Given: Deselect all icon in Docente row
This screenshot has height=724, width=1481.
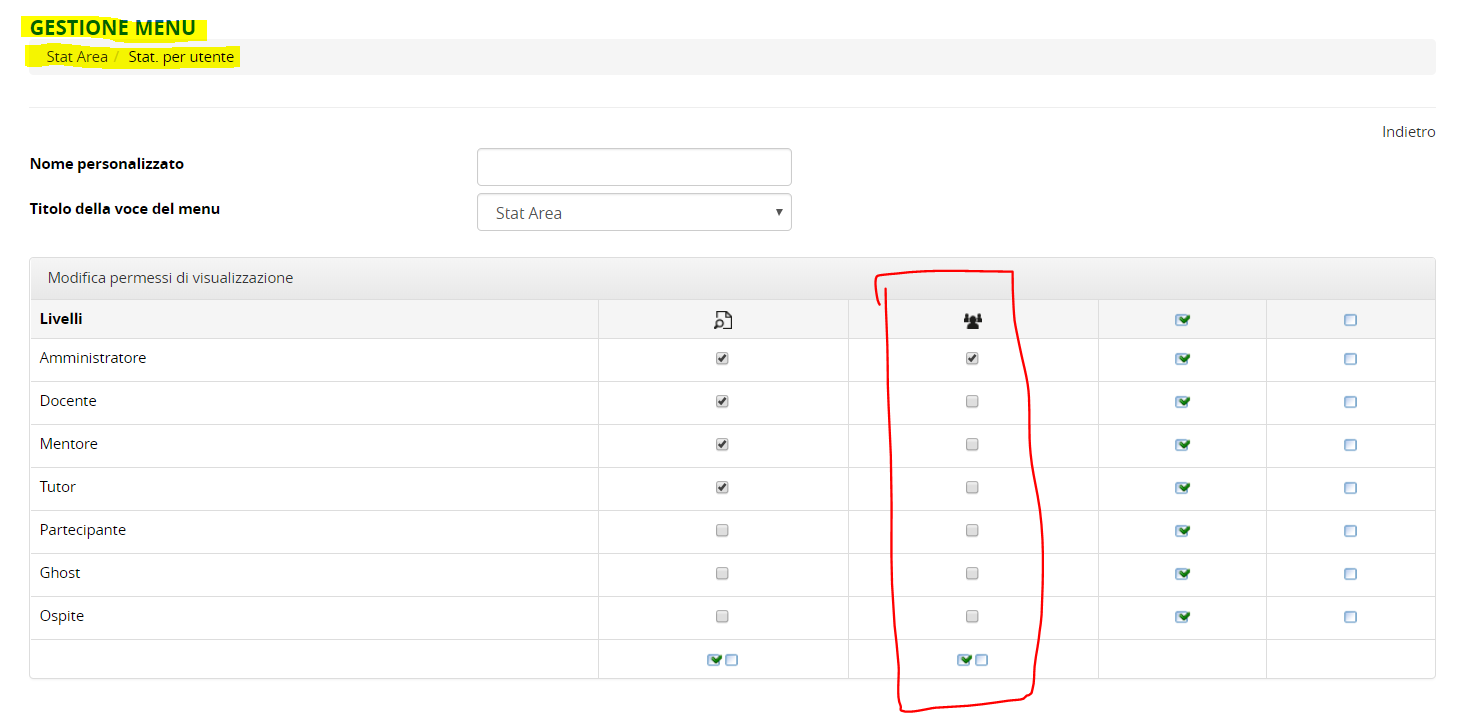Looking at the screenshot, I should (1350, 402).
